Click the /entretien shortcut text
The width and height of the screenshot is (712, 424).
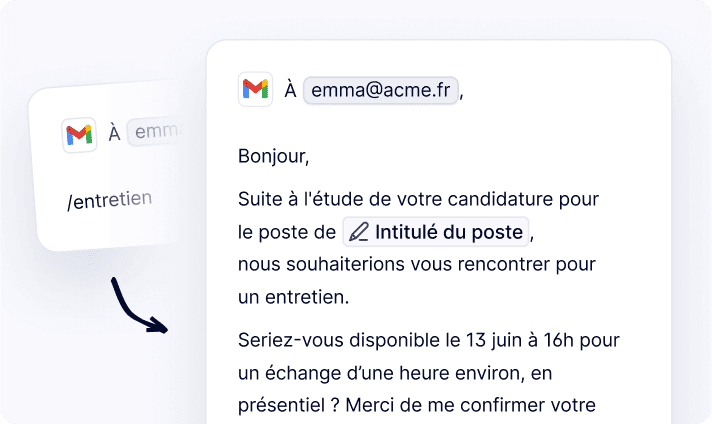(x=109, y=200)
